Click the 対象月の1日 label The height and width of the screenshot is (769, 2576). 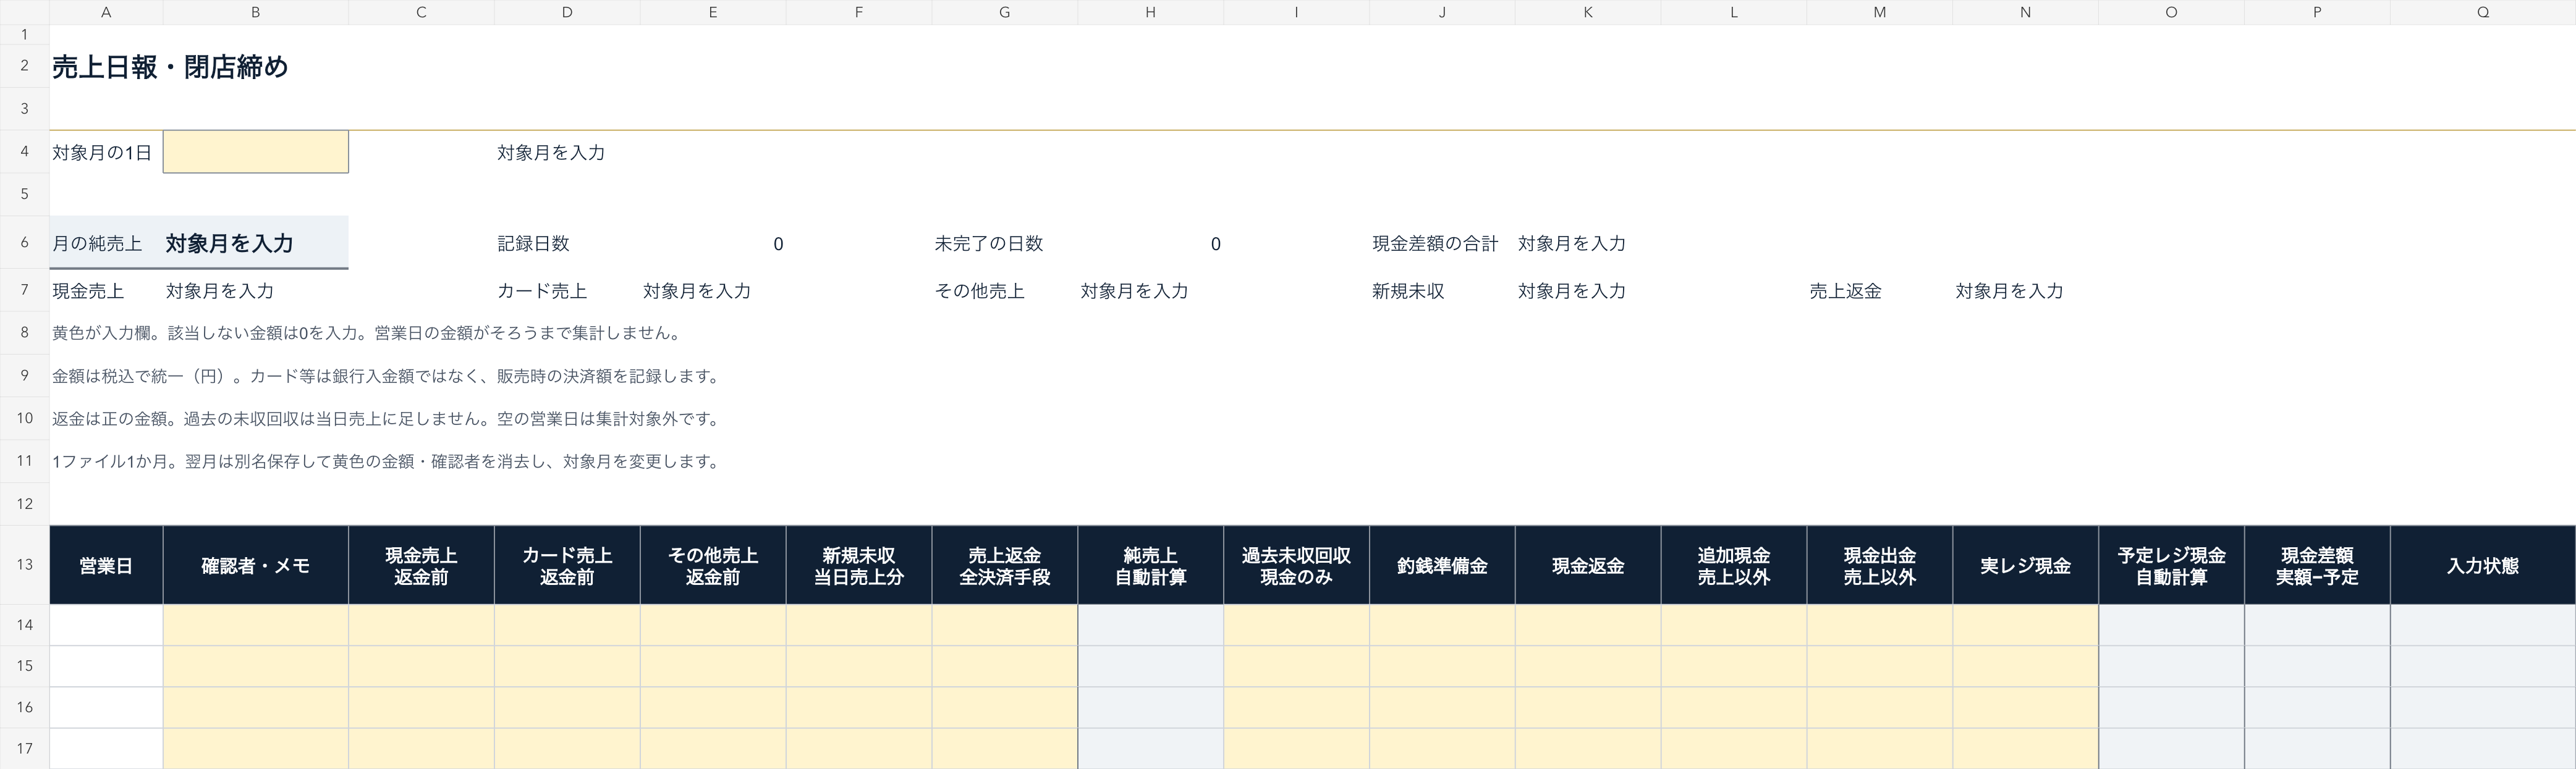point(102,153)
